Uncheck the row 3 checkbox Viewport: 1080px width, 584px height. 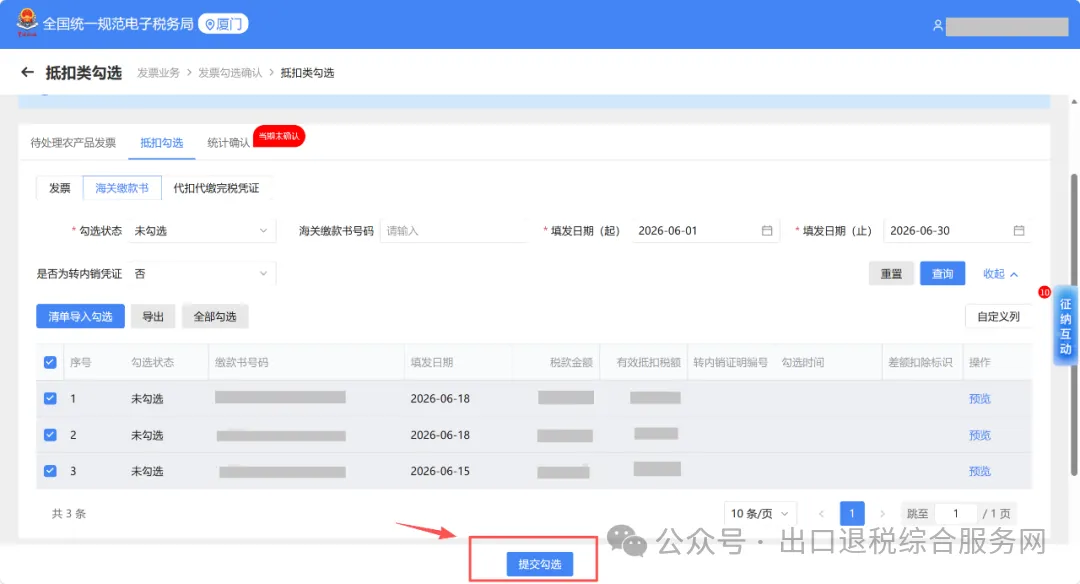click(50, 471)
